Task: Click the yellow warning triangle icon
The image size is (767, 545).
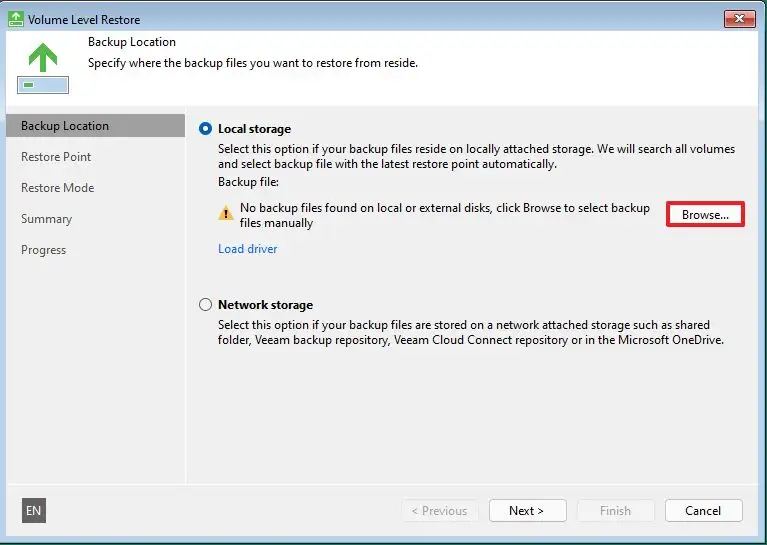Action: pos(226,213)
